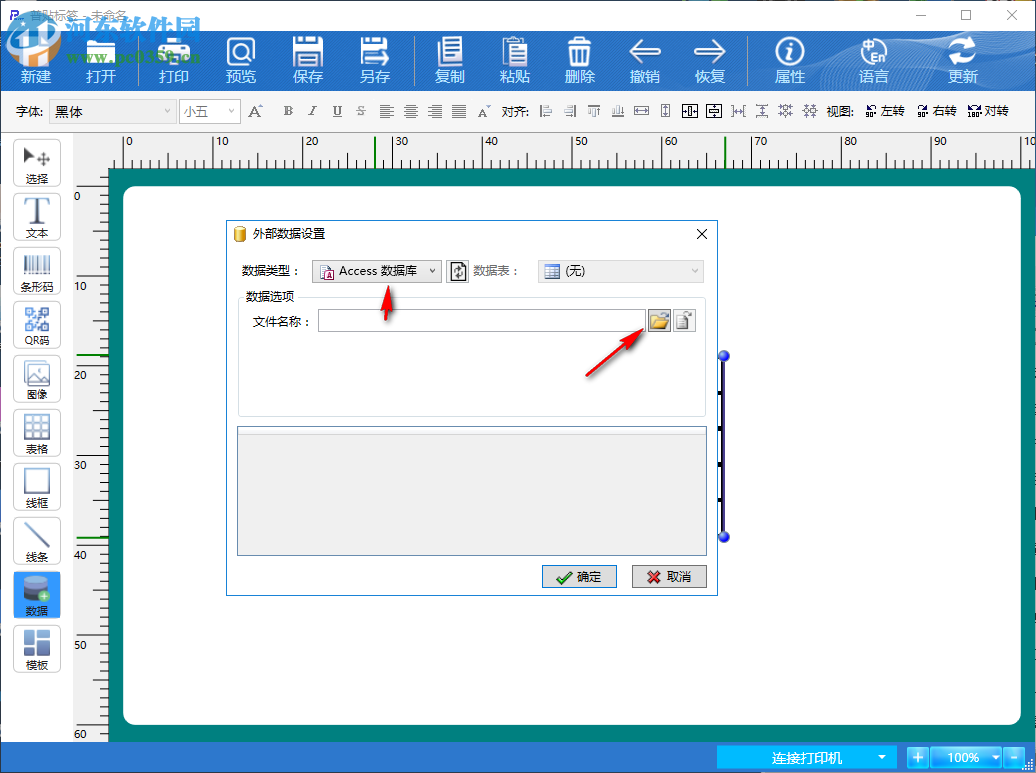Align text right
The image size is (1036, 773).
(x=435, y=112)
